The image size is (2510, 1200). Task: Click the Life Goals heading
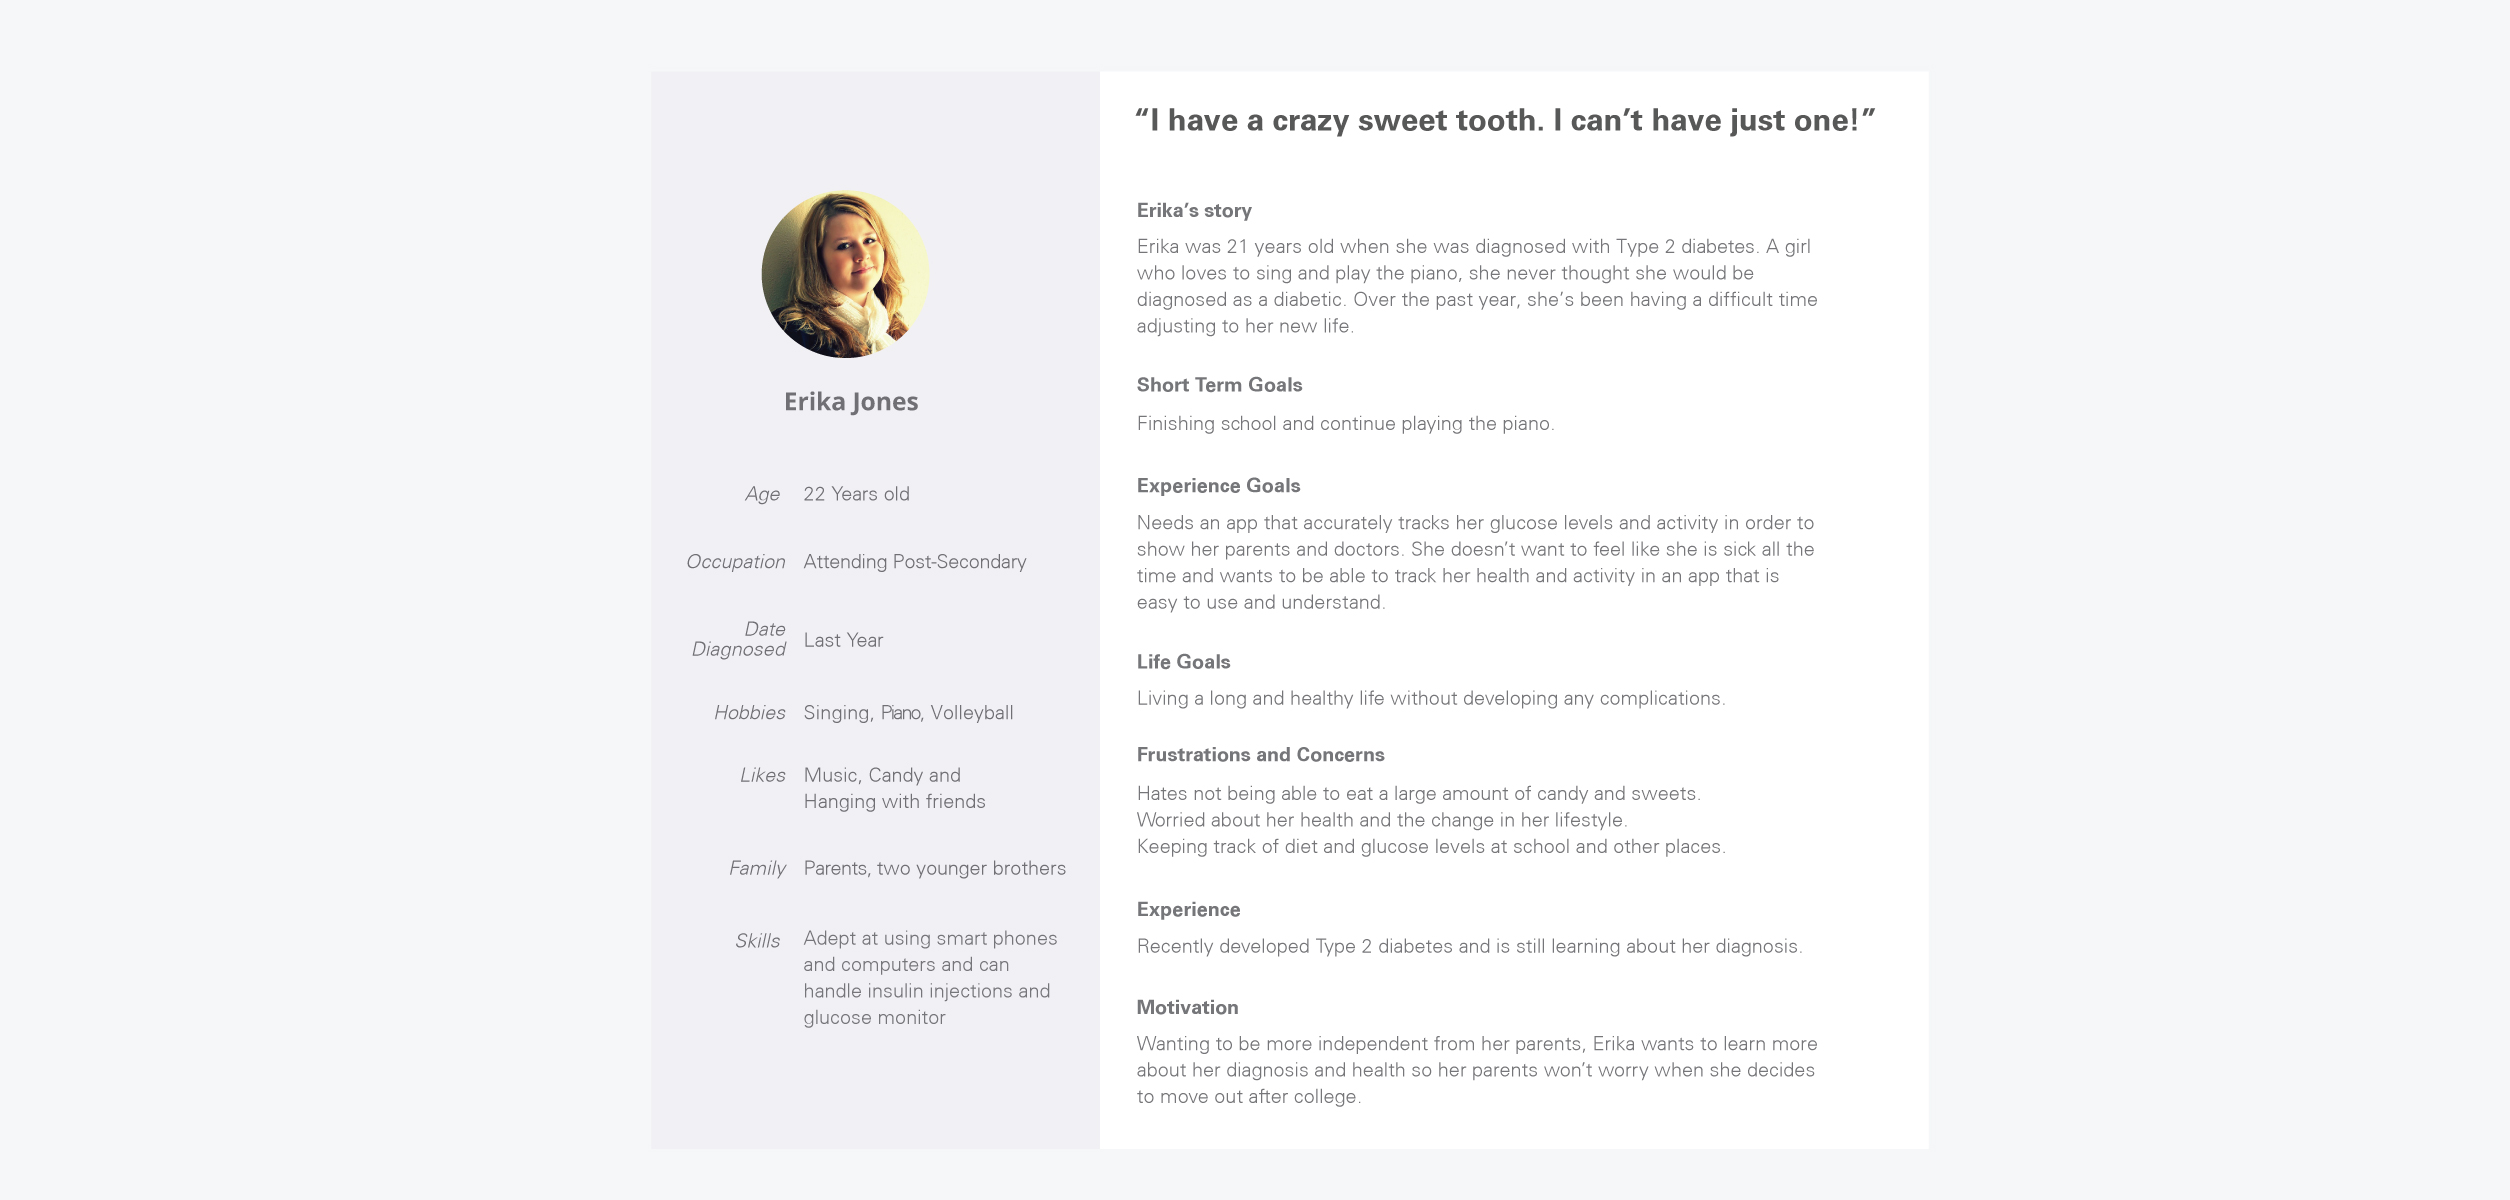point(1183,662)
